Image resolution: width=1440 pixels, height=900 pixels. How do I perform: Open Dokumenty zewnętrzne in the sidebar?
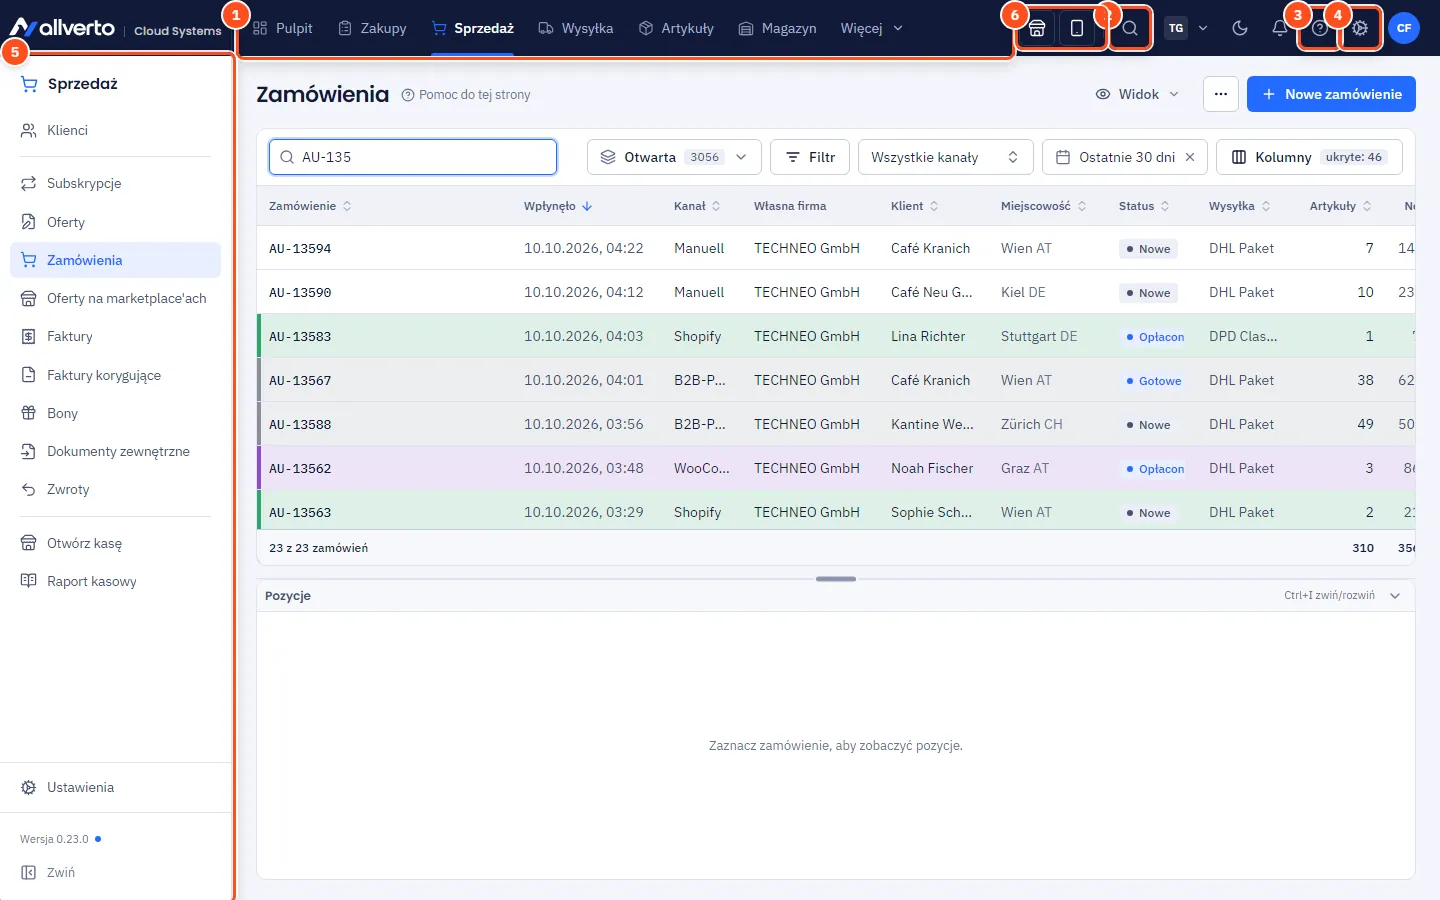coord(115,451)
